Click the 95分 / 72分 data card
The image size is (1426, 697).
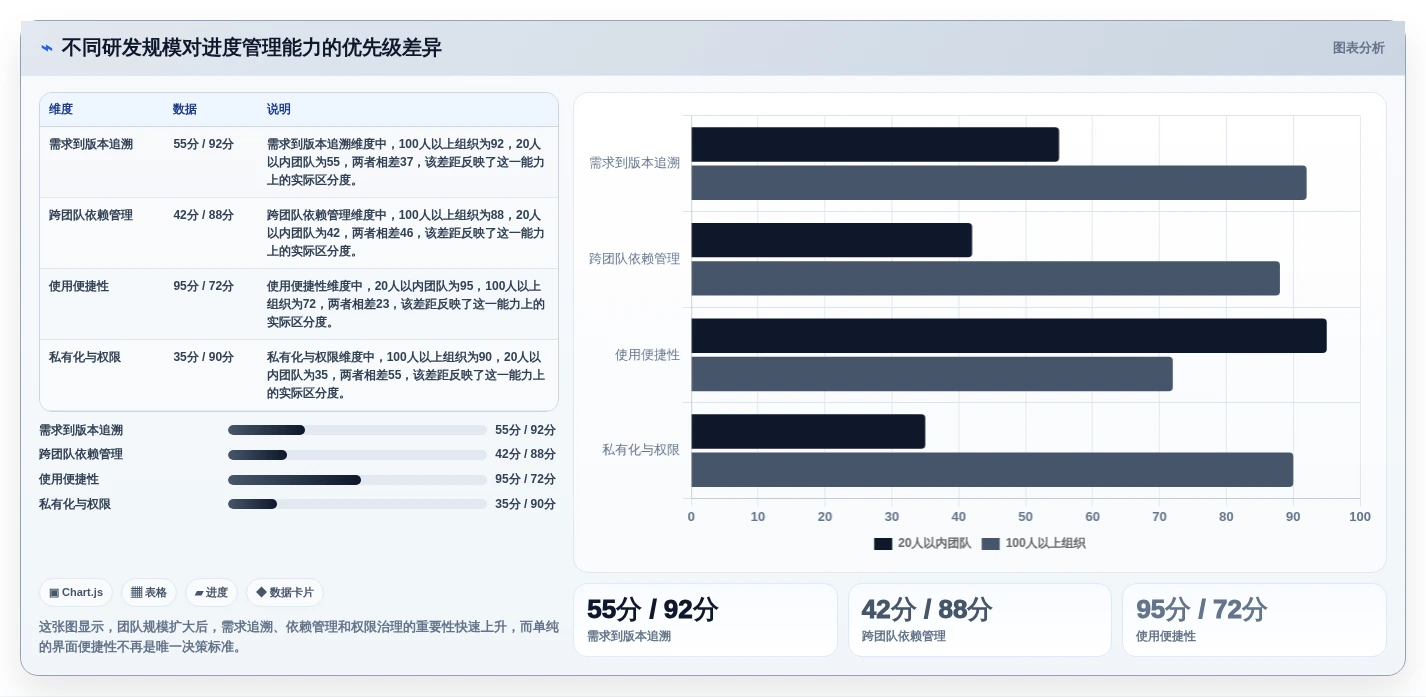click(x=1254, y=620)
